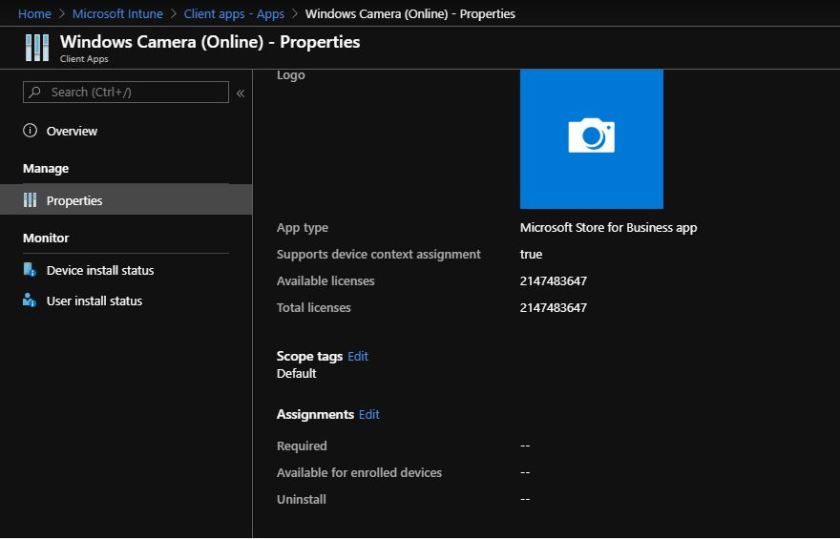Click the Available licenses value 2147483647
Viewport: 840px width, 539px height.
pyautogui.click(x=553, y=281)
